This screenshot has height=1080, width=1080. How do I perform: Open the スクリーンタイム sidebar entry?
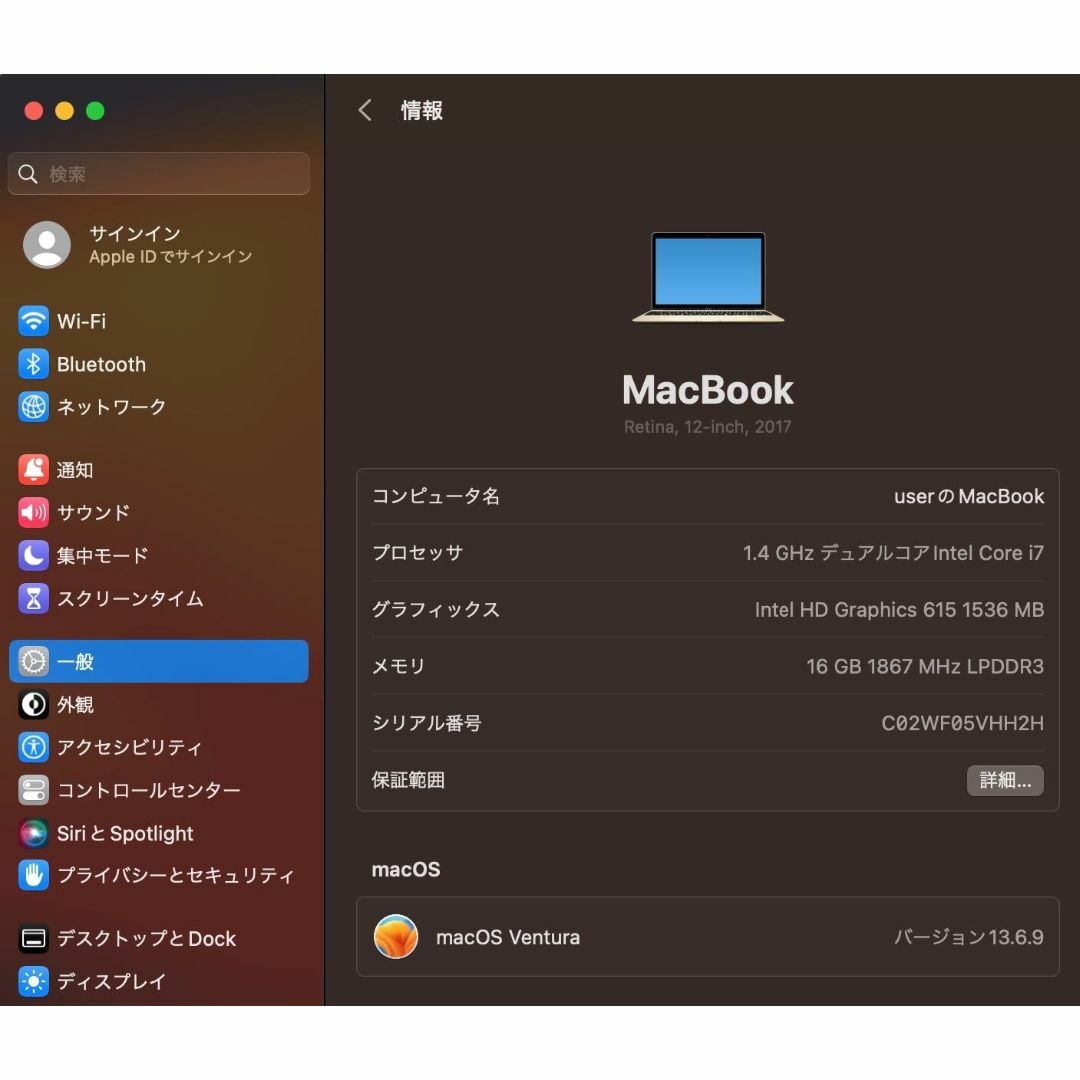[159, 598]
